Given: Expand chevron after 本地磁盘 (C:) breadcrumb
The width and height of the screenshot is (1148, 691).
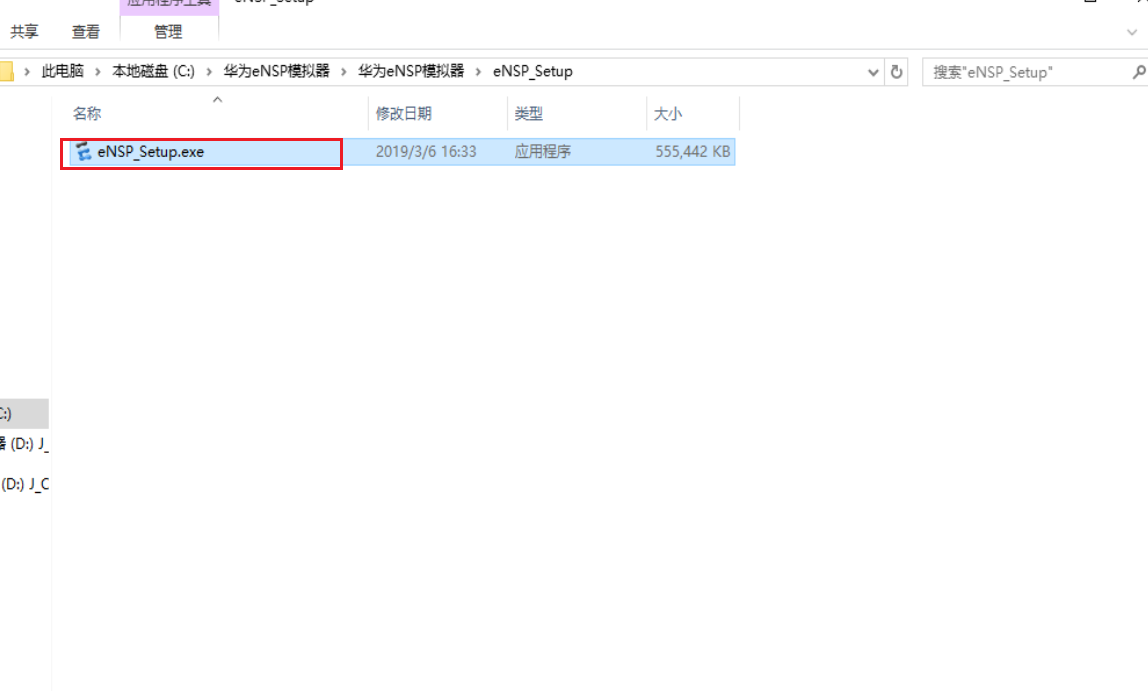Looking at the screenshot, I should pyautogui.click(x=209, y=72).
